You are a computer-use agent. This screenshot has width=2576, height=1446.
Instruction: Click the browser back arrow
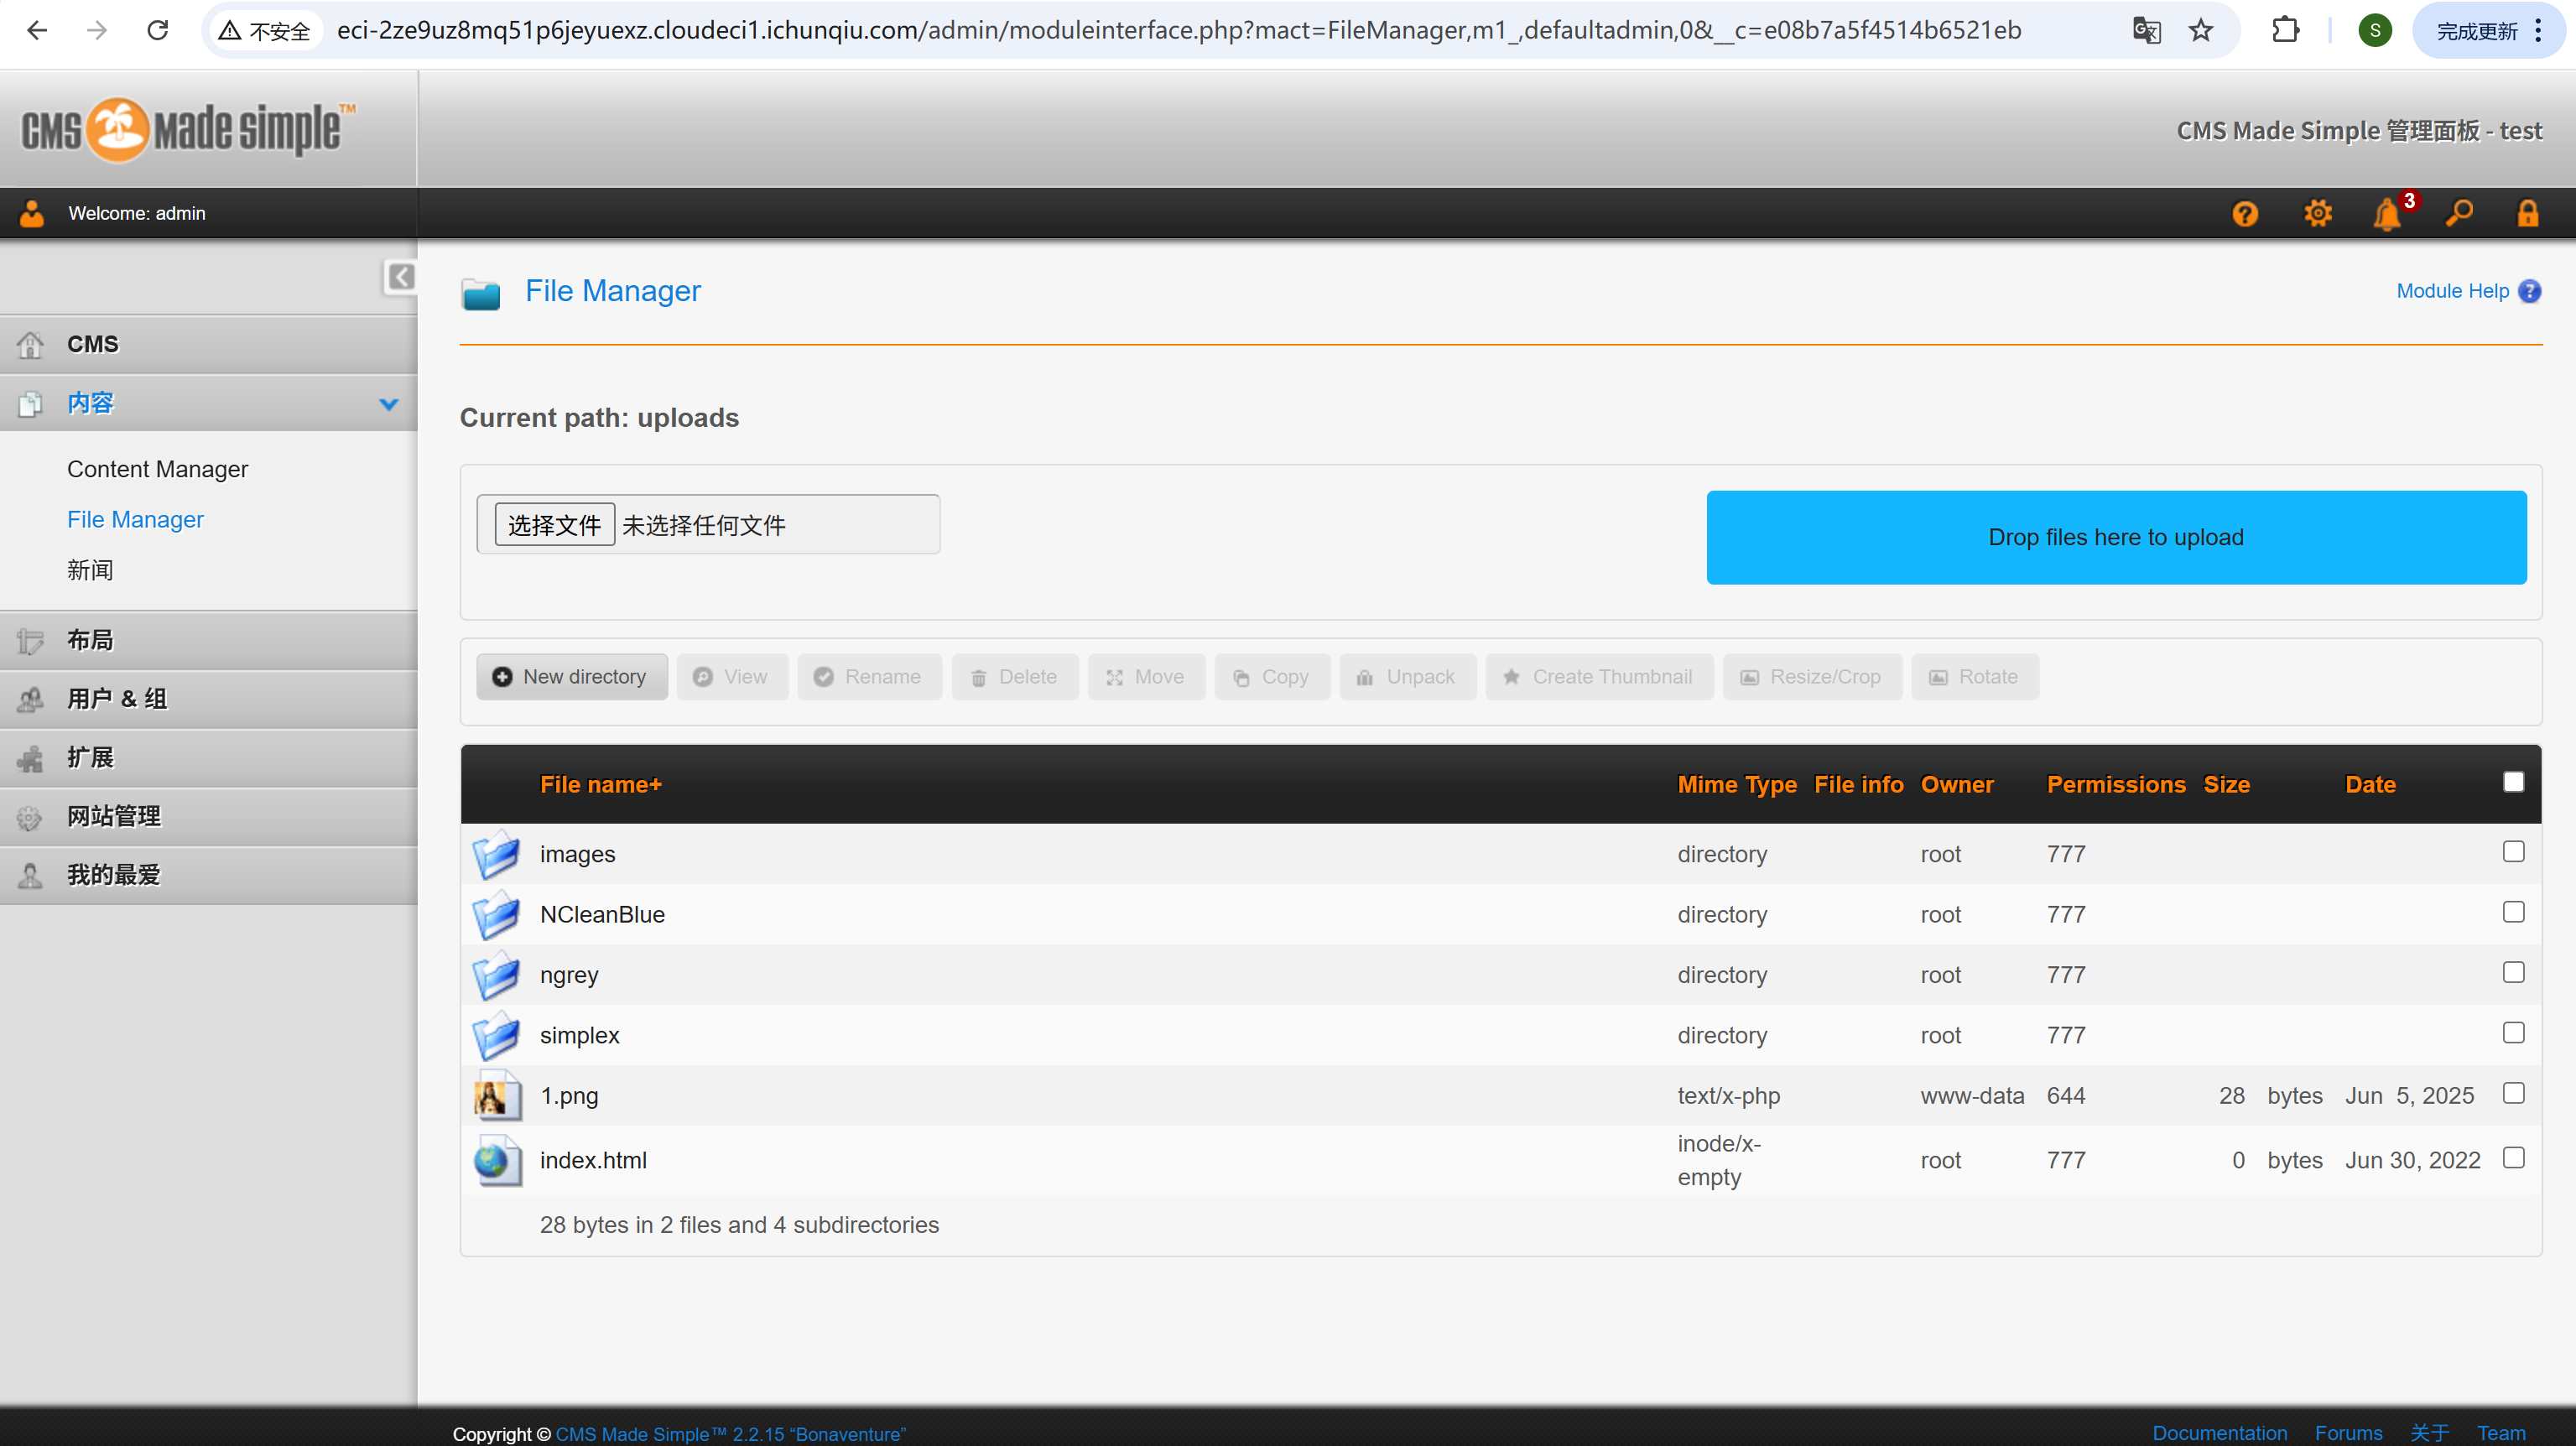tap(37, 30)
